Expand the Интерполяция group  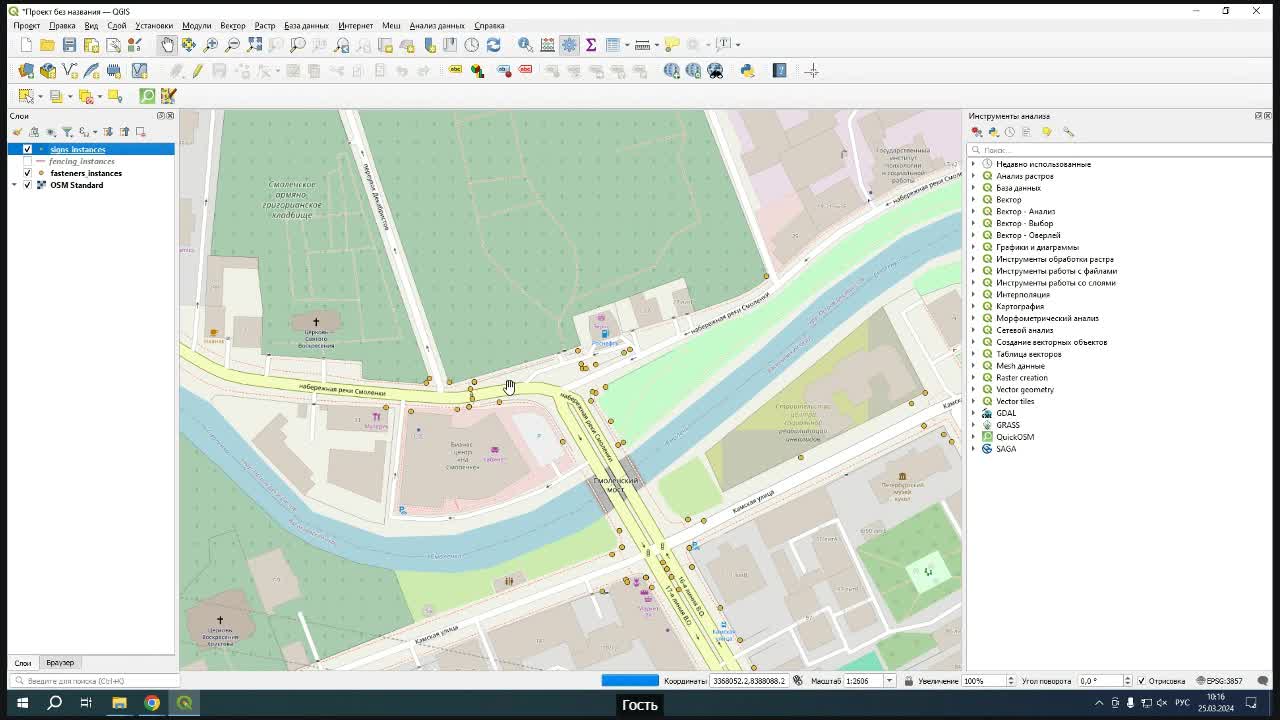[974, 294]
